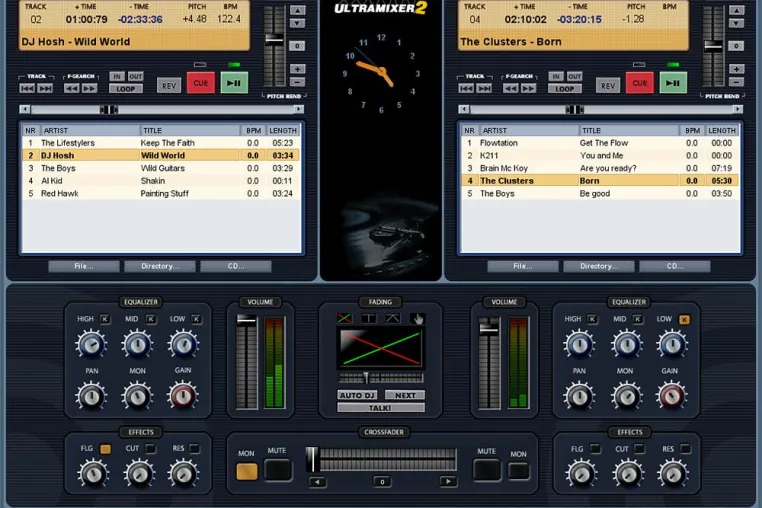Fast forward search on left deck

pyautogui.click(x=89, y=88)
